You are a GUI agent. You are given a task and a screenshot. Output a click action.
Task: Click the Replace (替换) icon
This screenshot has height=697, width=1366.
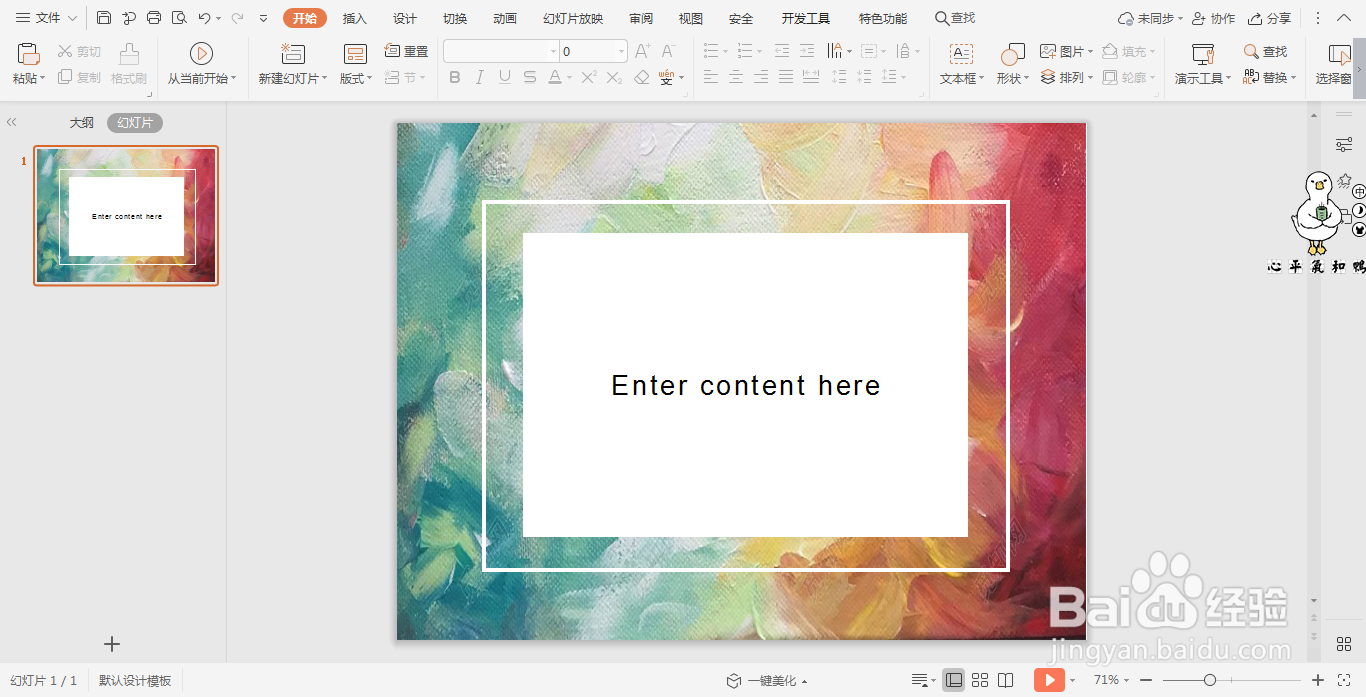pos(1251,77)
